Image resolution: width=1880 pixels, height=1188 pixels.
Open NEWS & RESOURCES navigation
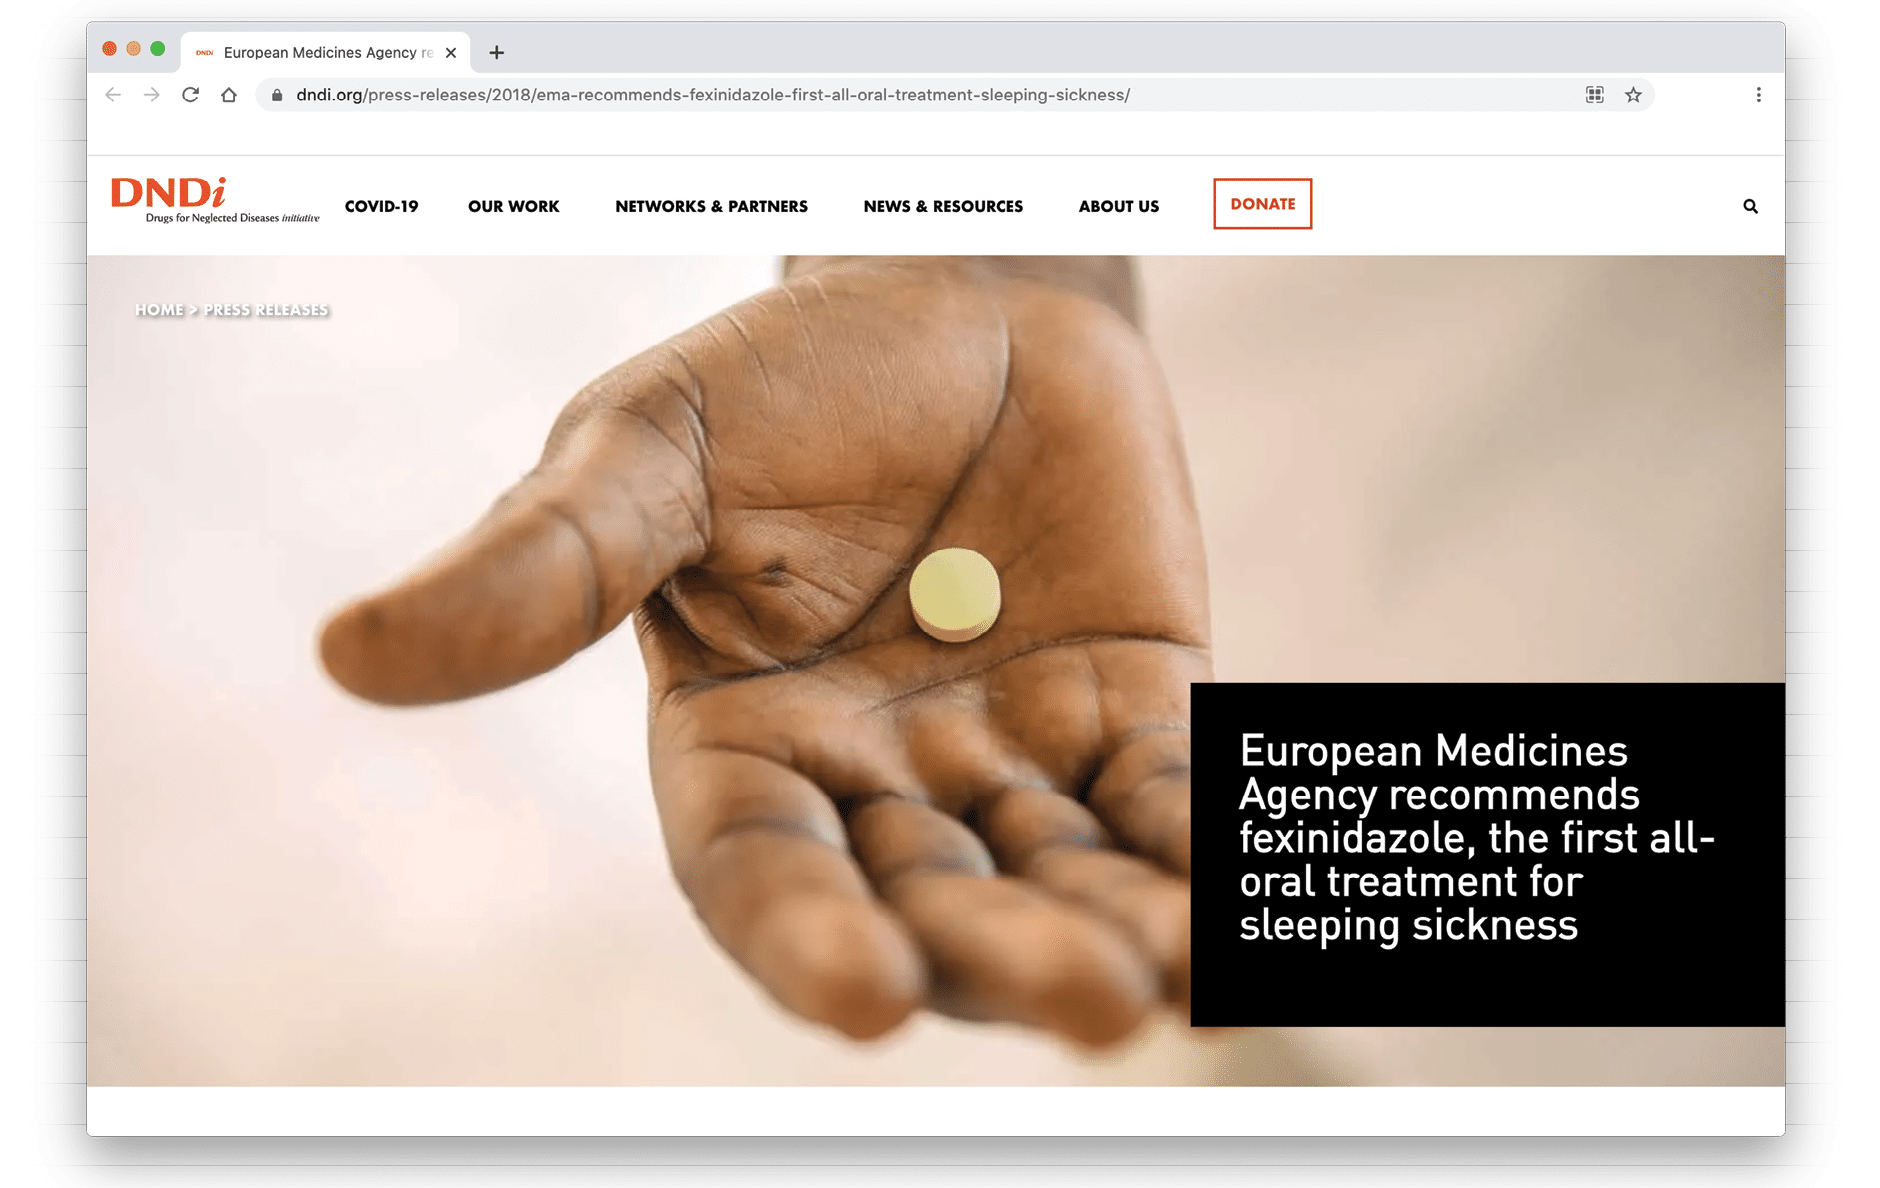(x=943, y=206)
